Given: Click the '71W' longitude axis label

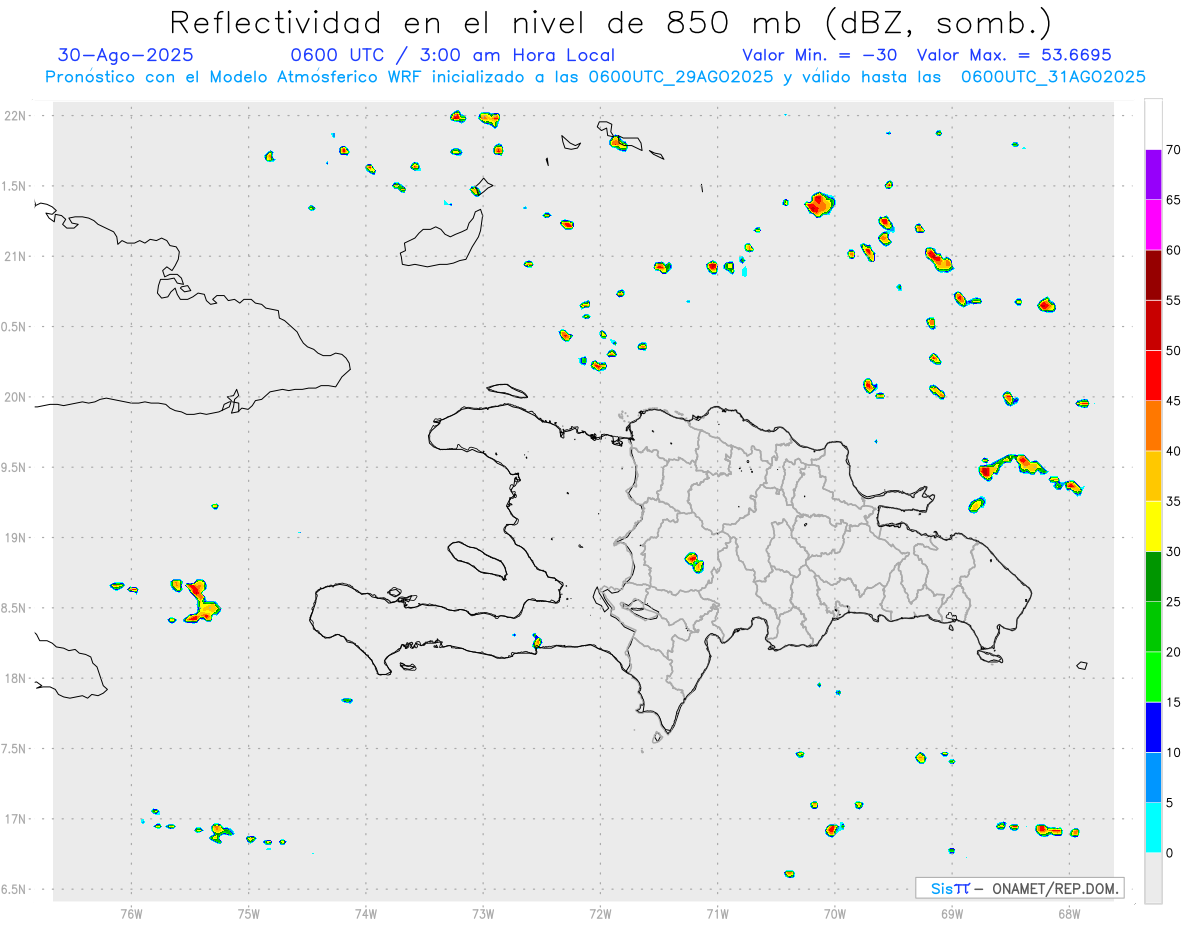Looking at the screenshot, I should pyautogui.click(x=717, y=913).
